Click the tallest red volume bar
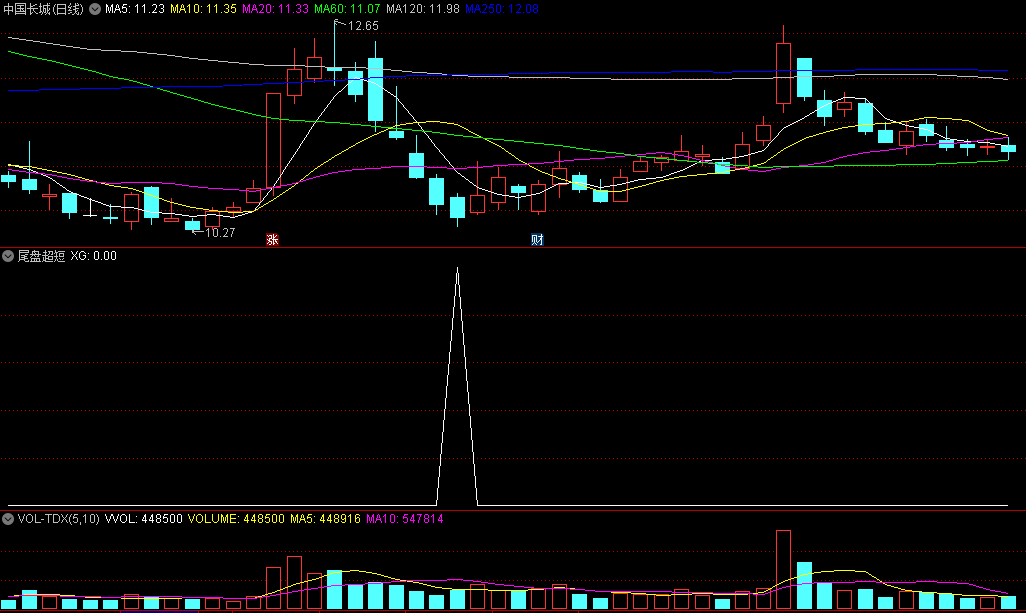The width and height of the screenshot is (1026, 613). [x=783, y=570]
